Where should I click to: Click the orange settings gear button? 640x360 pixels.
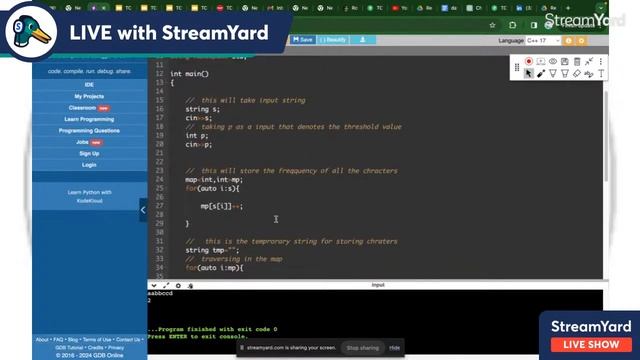point(581,40)
